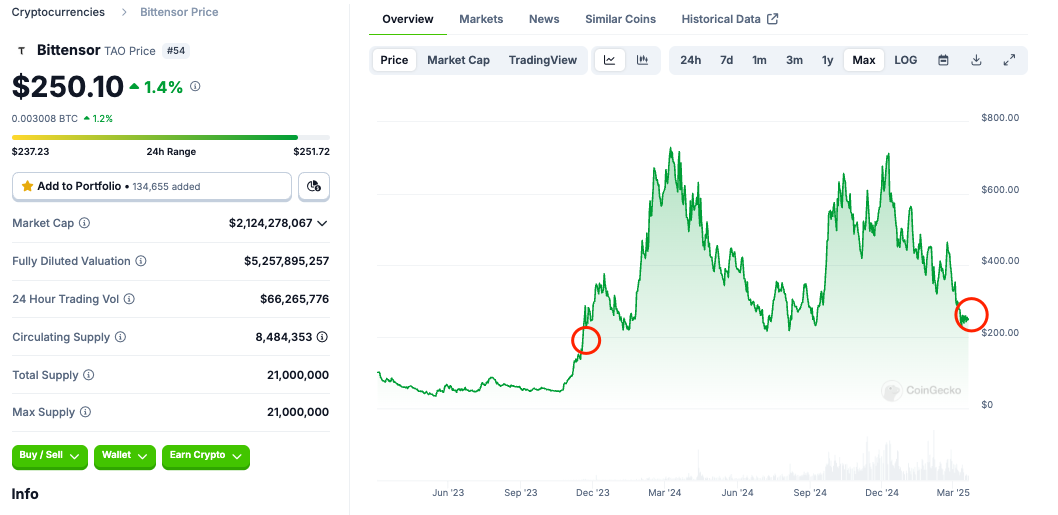1058x515 pixels.
Task: Select the 24h time range
Action: tap(690, 60)
